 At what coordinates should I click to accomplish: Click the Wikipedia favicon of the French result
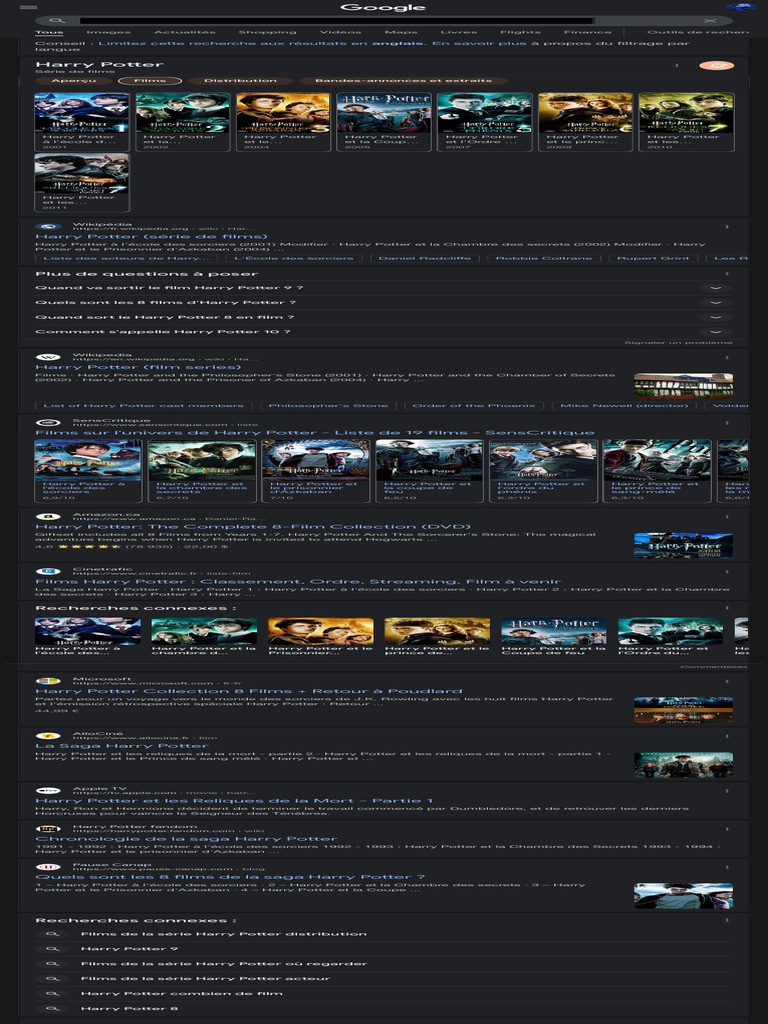point(48,227)
